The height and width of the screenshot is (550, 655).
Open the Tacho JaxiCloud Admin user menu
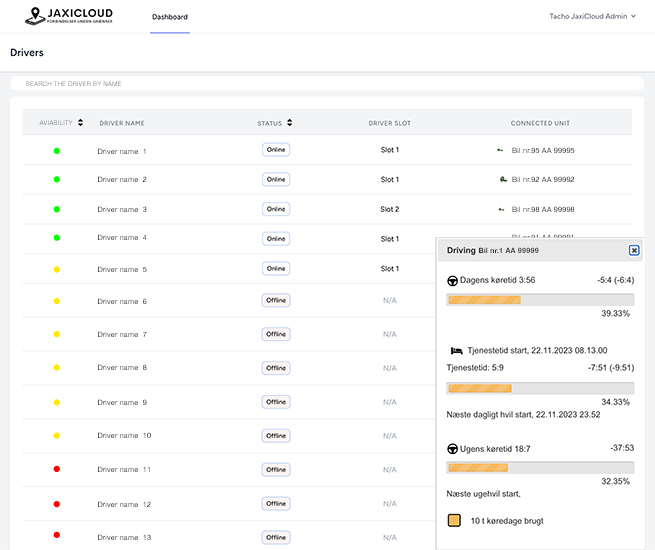593,16
